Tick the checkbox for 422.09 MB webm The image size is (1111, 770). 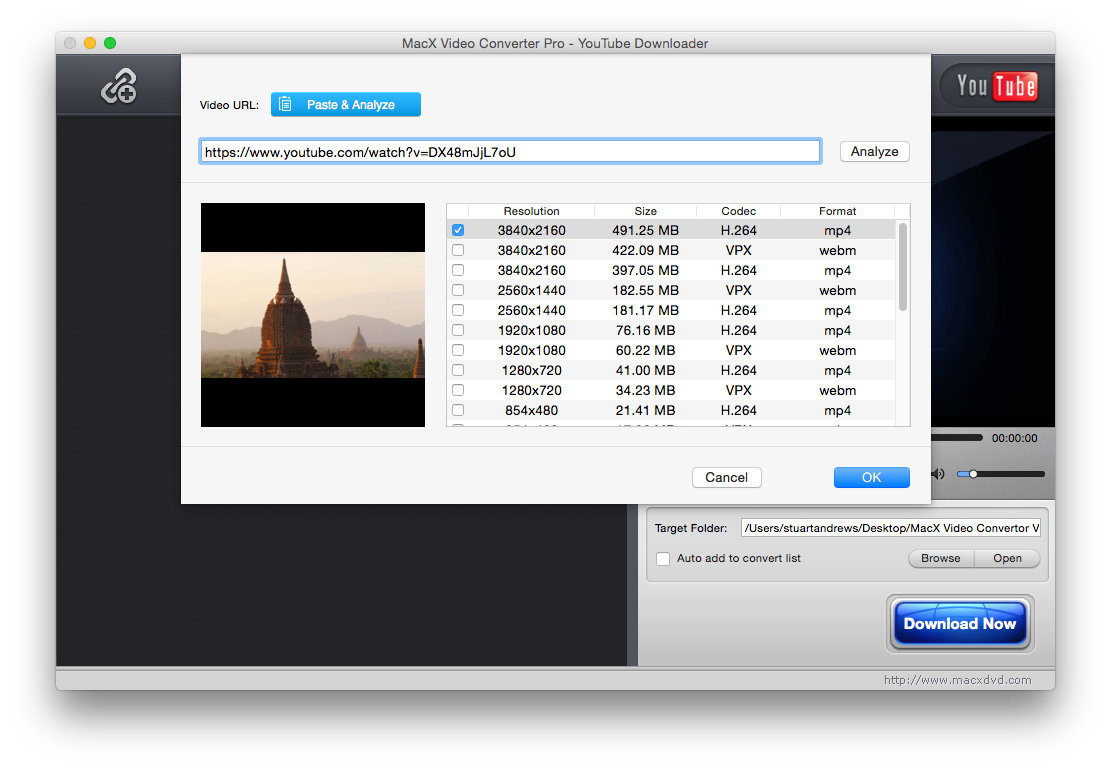click(x=458, y=250)
